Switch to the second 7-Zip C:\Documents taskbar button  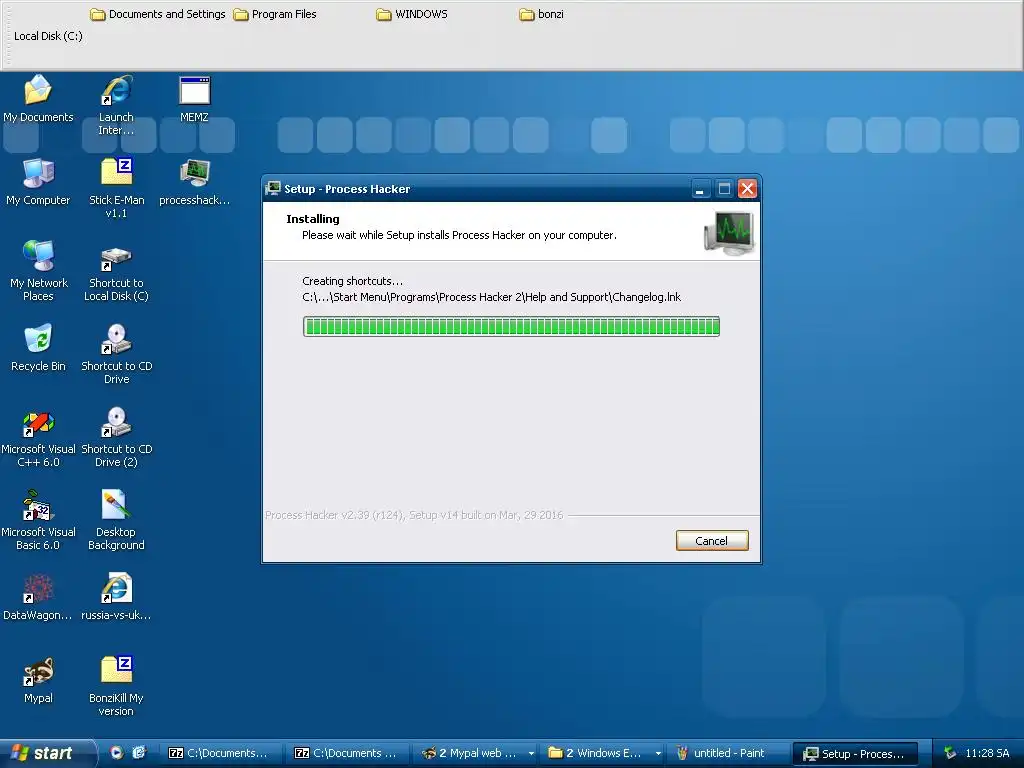coord(346,753)
